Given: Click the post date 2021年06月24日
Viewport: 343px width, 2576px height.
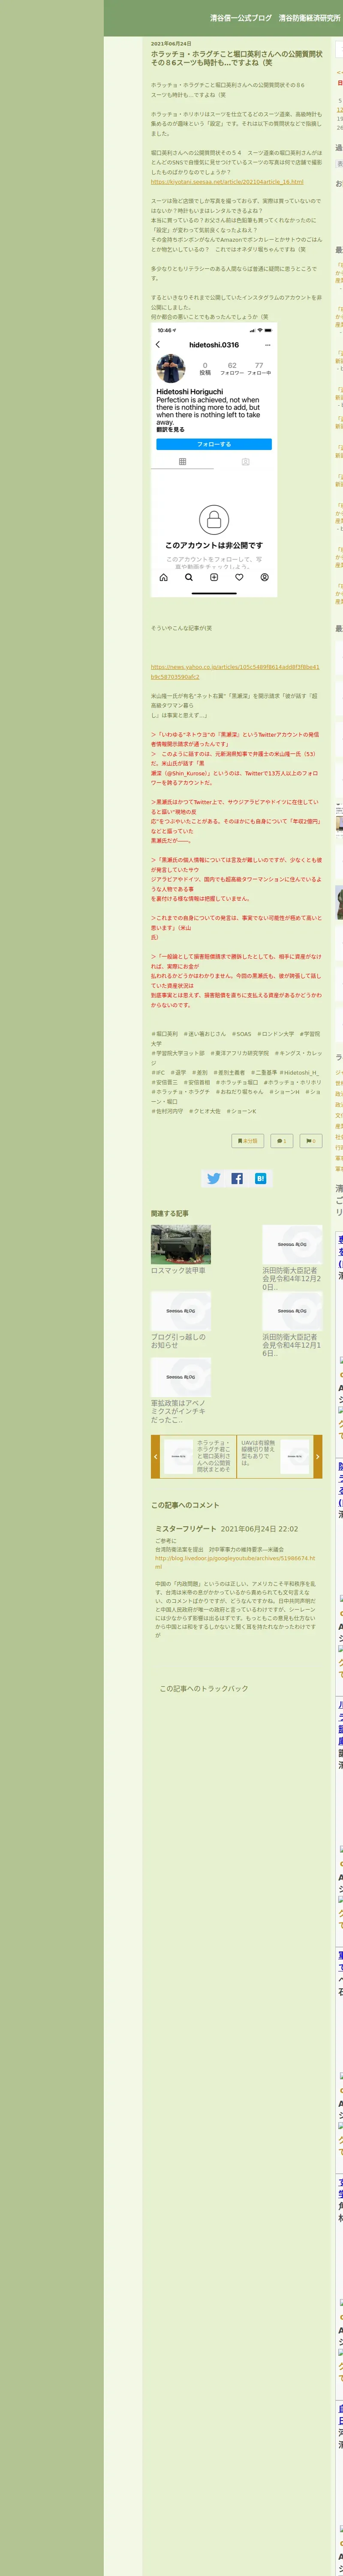Looking at the screenshot, I should pyautogui.click(x=171, y=44).
